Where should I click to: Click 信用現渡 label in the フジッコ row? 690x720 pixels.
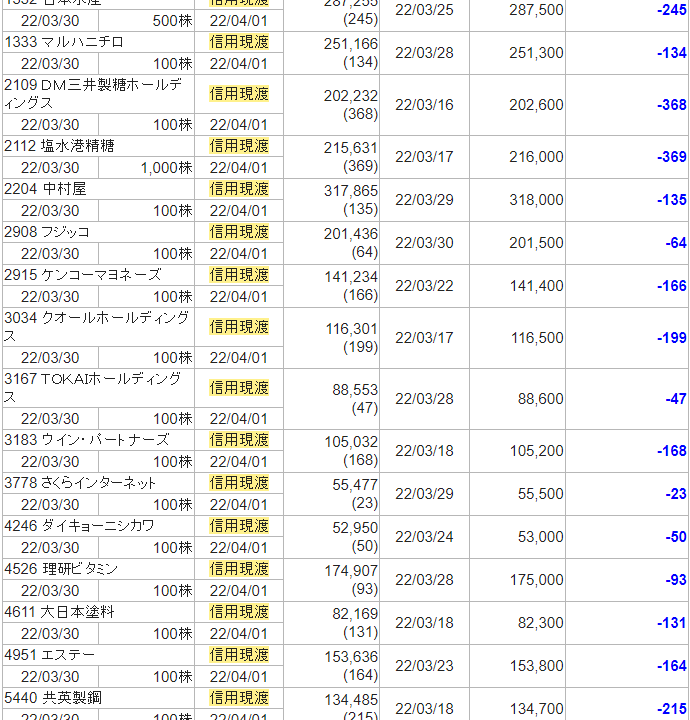click(x=239, y=232)
